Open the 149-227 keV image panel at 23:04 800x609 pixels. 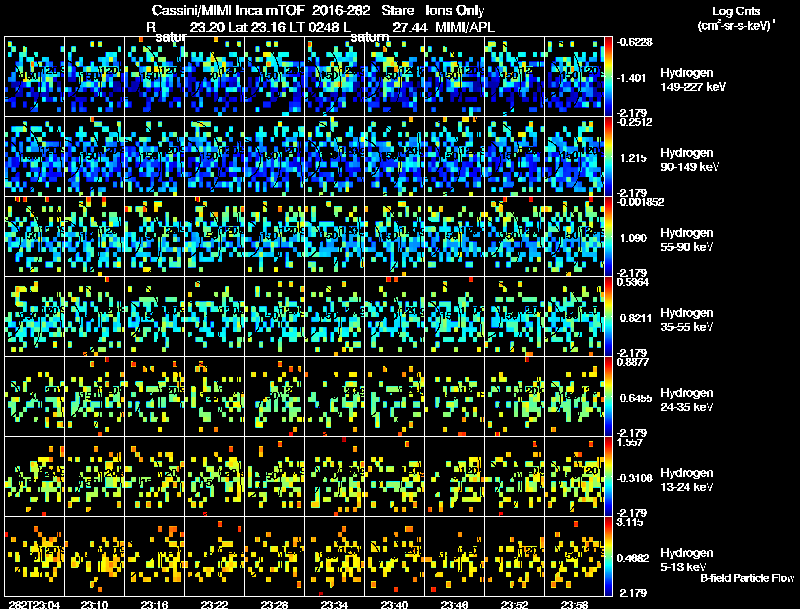(x=35, y=77)
